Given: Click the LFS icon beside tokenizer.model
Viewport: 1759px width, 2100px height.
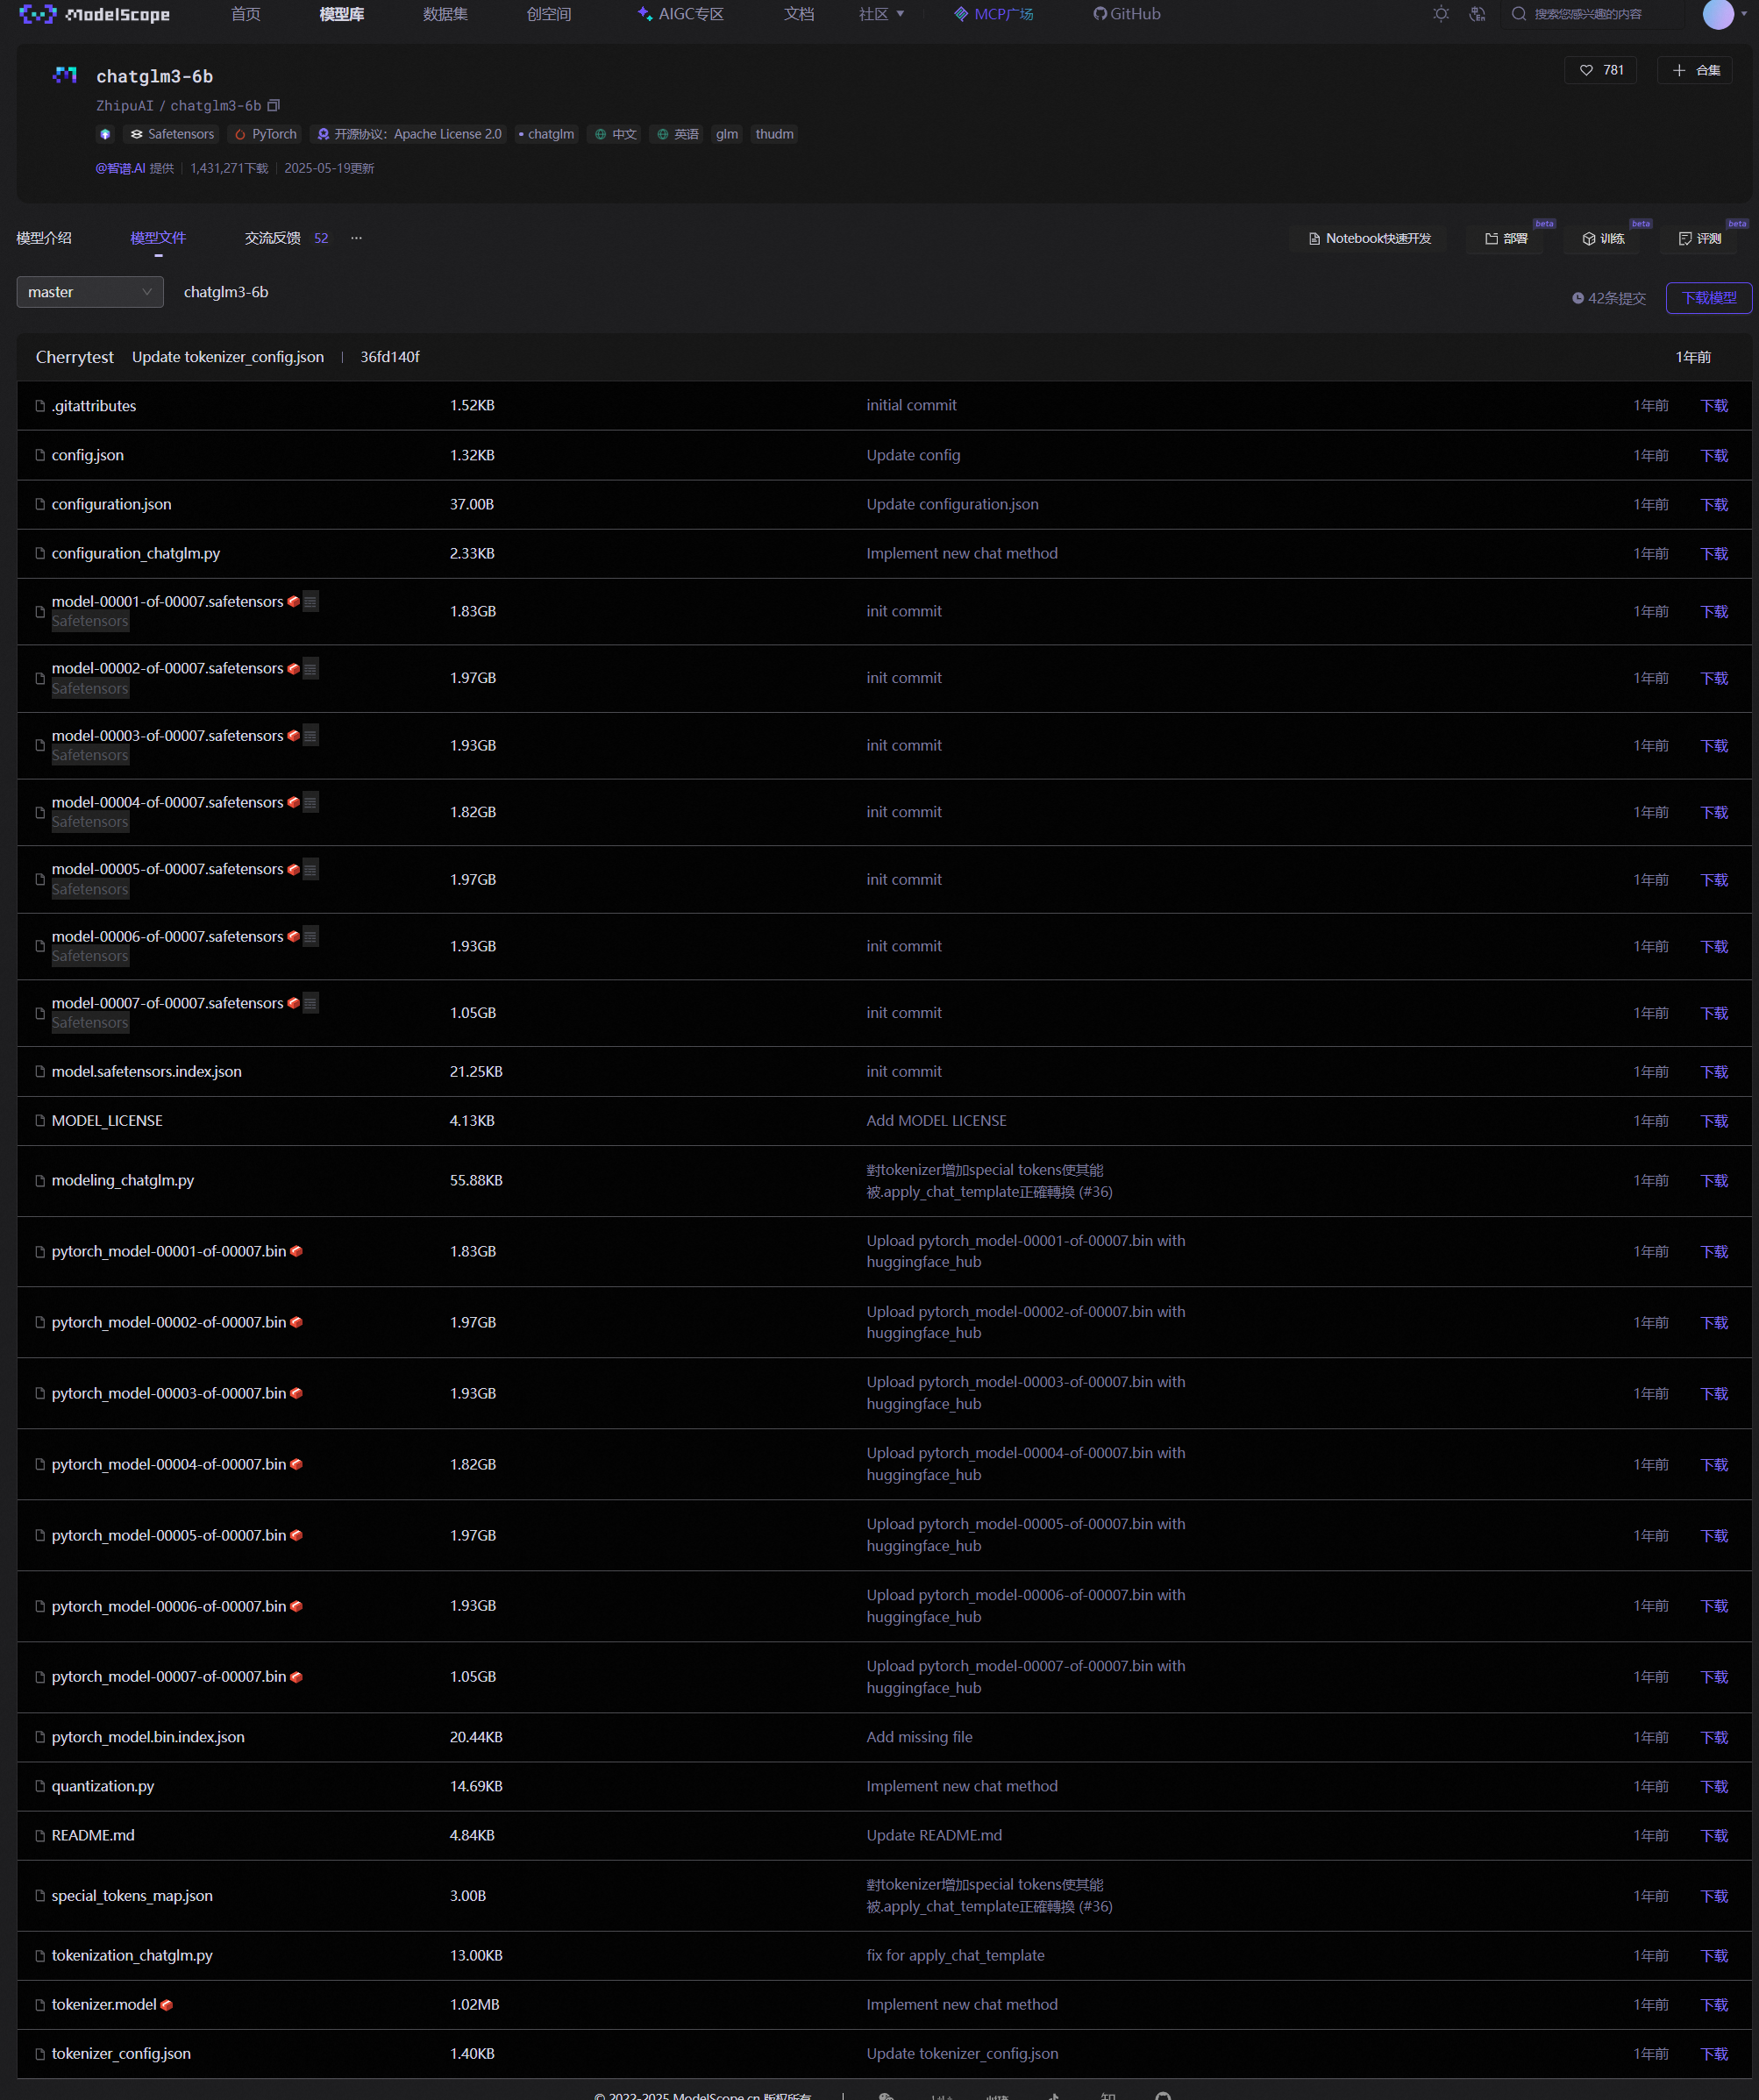Looking at the screenshot, I should [167, 2004].
